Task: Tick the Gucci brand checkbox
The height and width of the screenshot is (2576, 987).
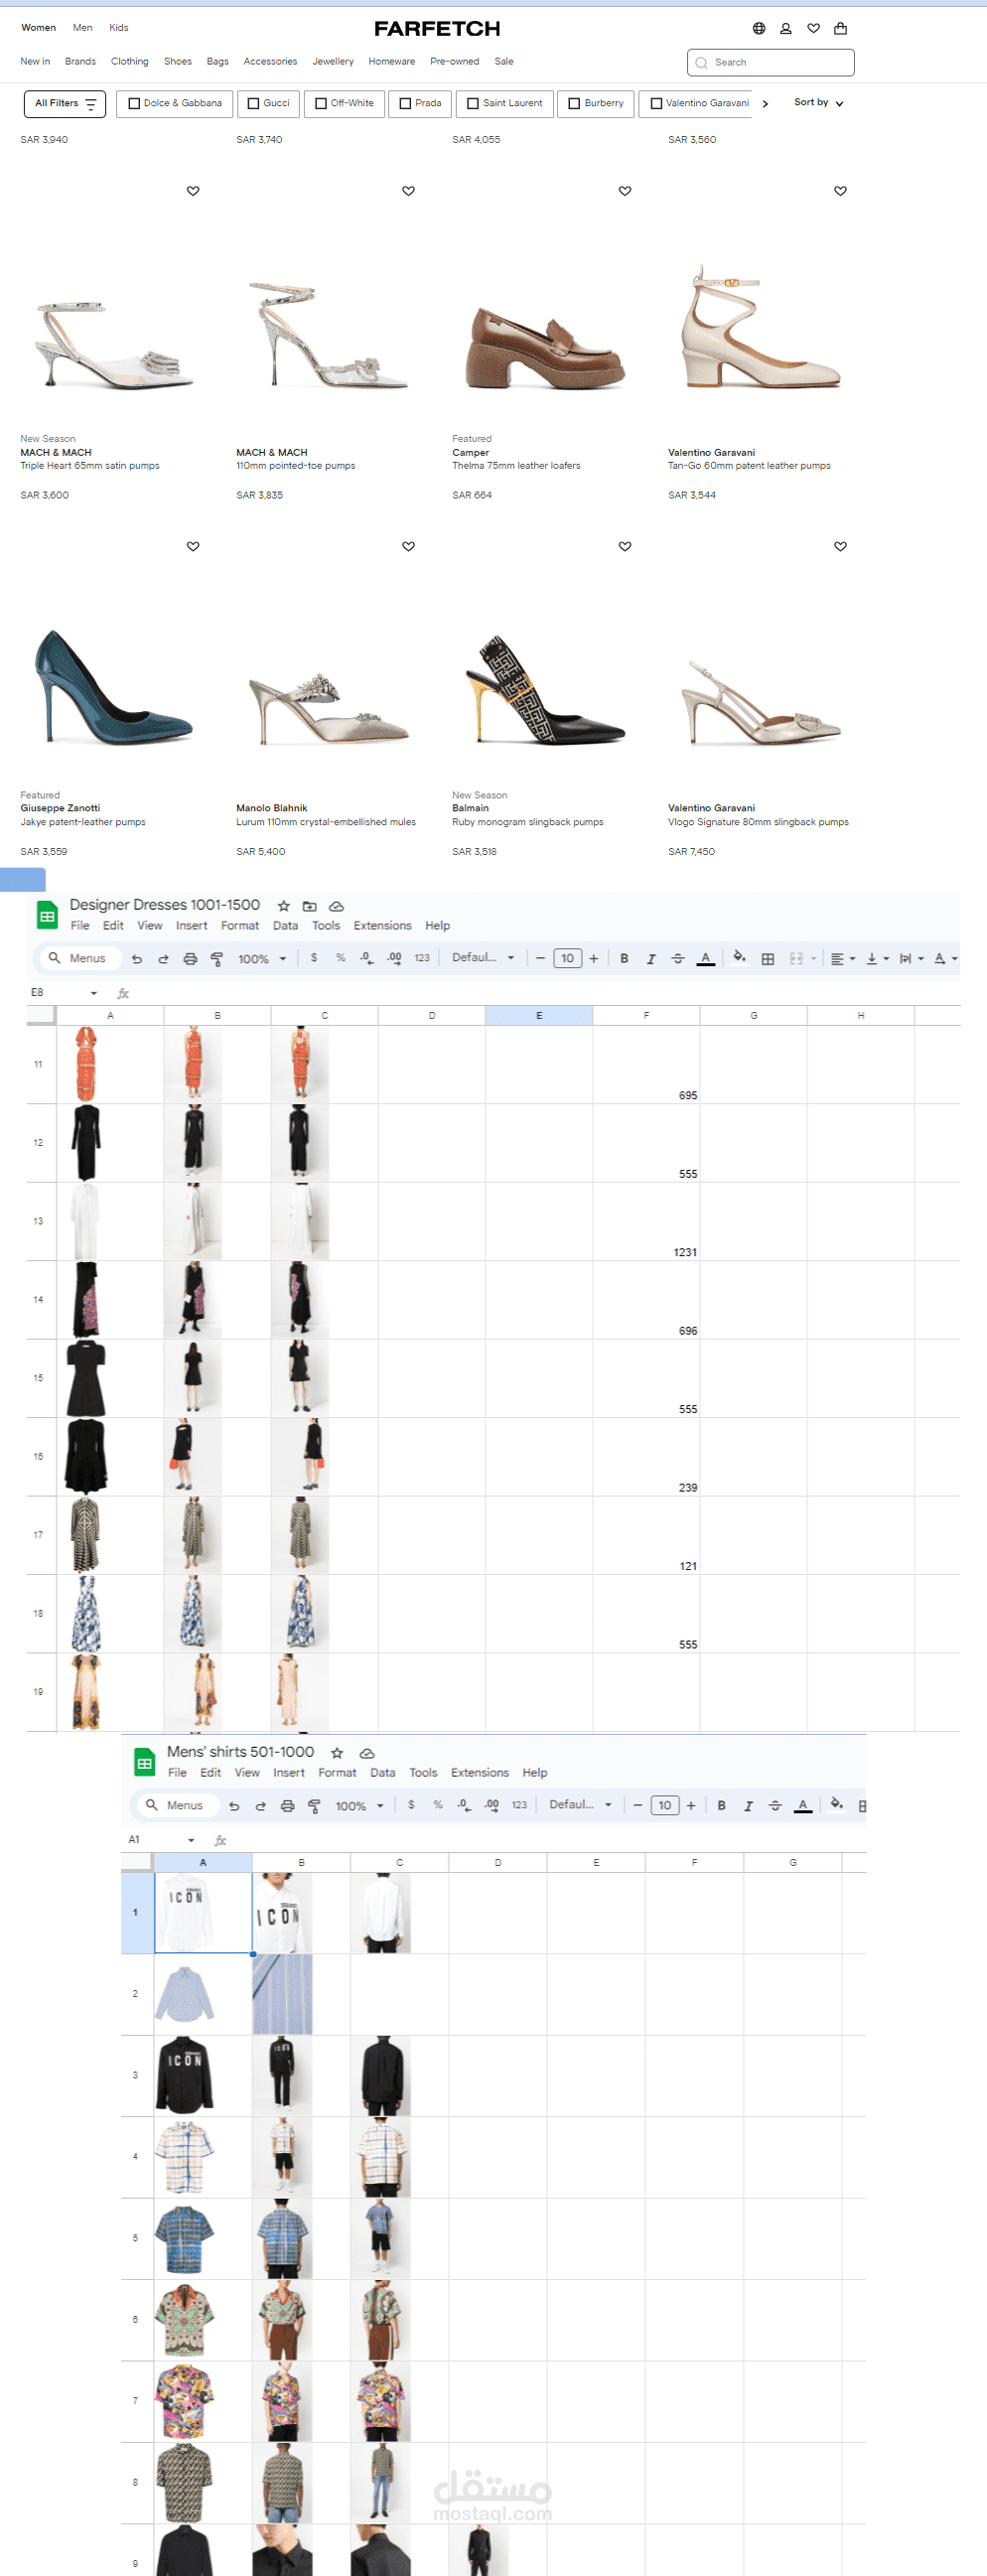Action: [x=268, y=103]
